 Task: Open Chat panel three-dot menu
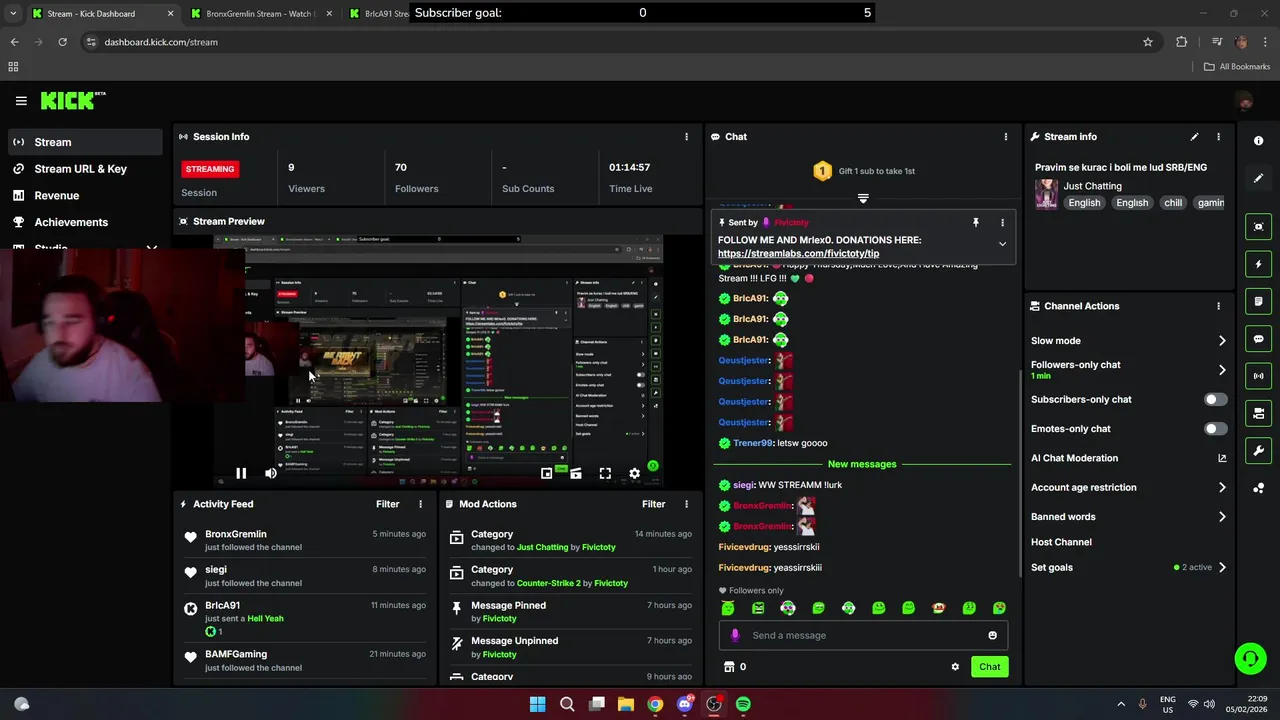(1006, 137)
